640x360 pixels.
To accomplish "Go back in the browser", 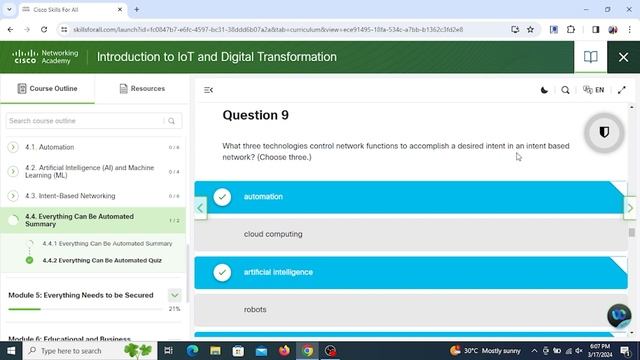I will (x=11, y=29).
